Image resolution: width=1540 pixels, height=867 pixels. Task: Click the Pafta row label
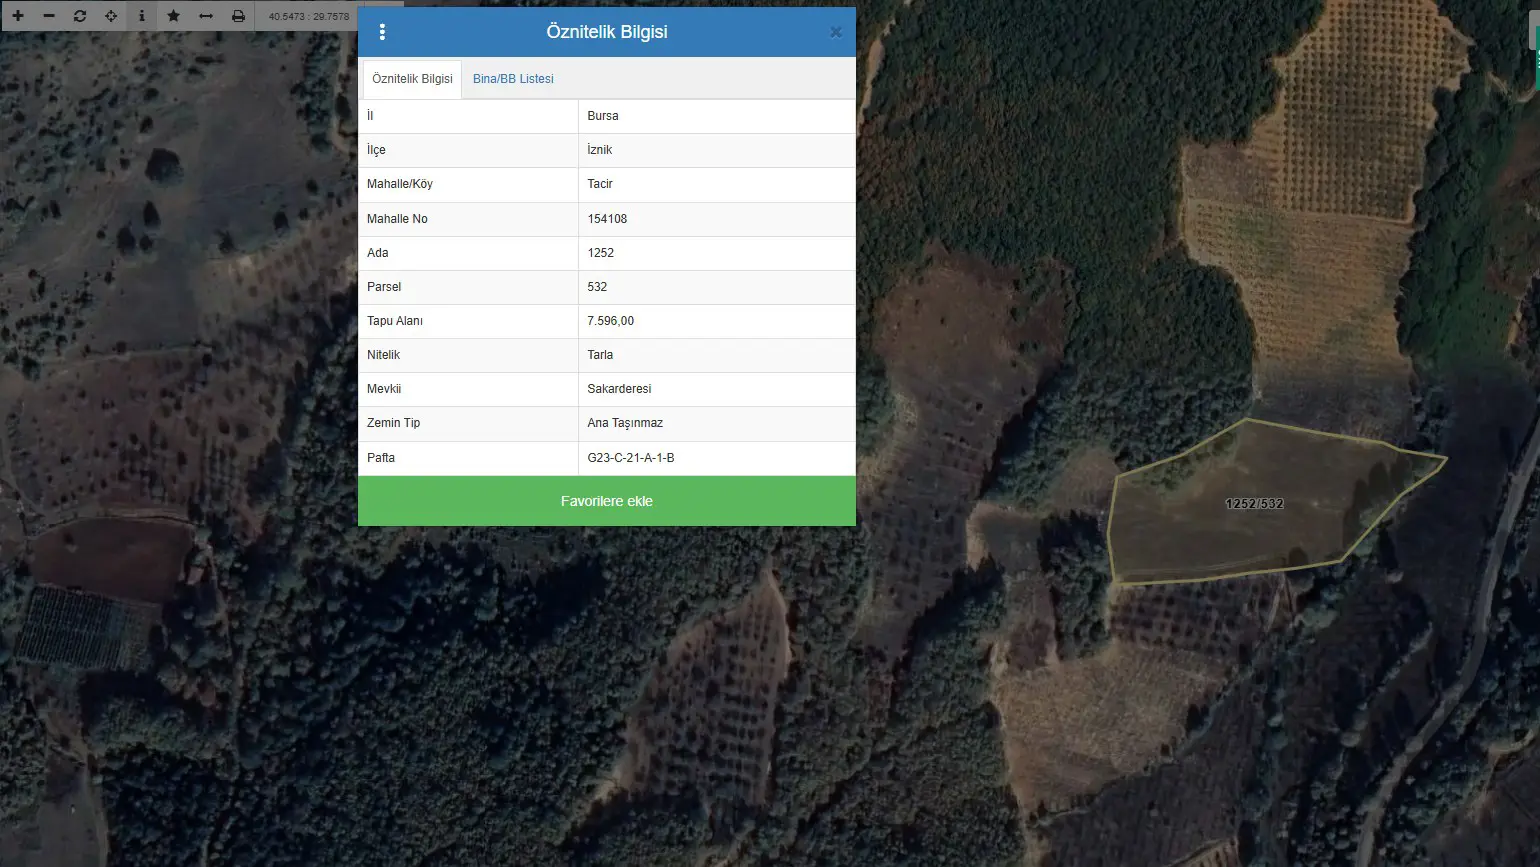click(381, 458)
